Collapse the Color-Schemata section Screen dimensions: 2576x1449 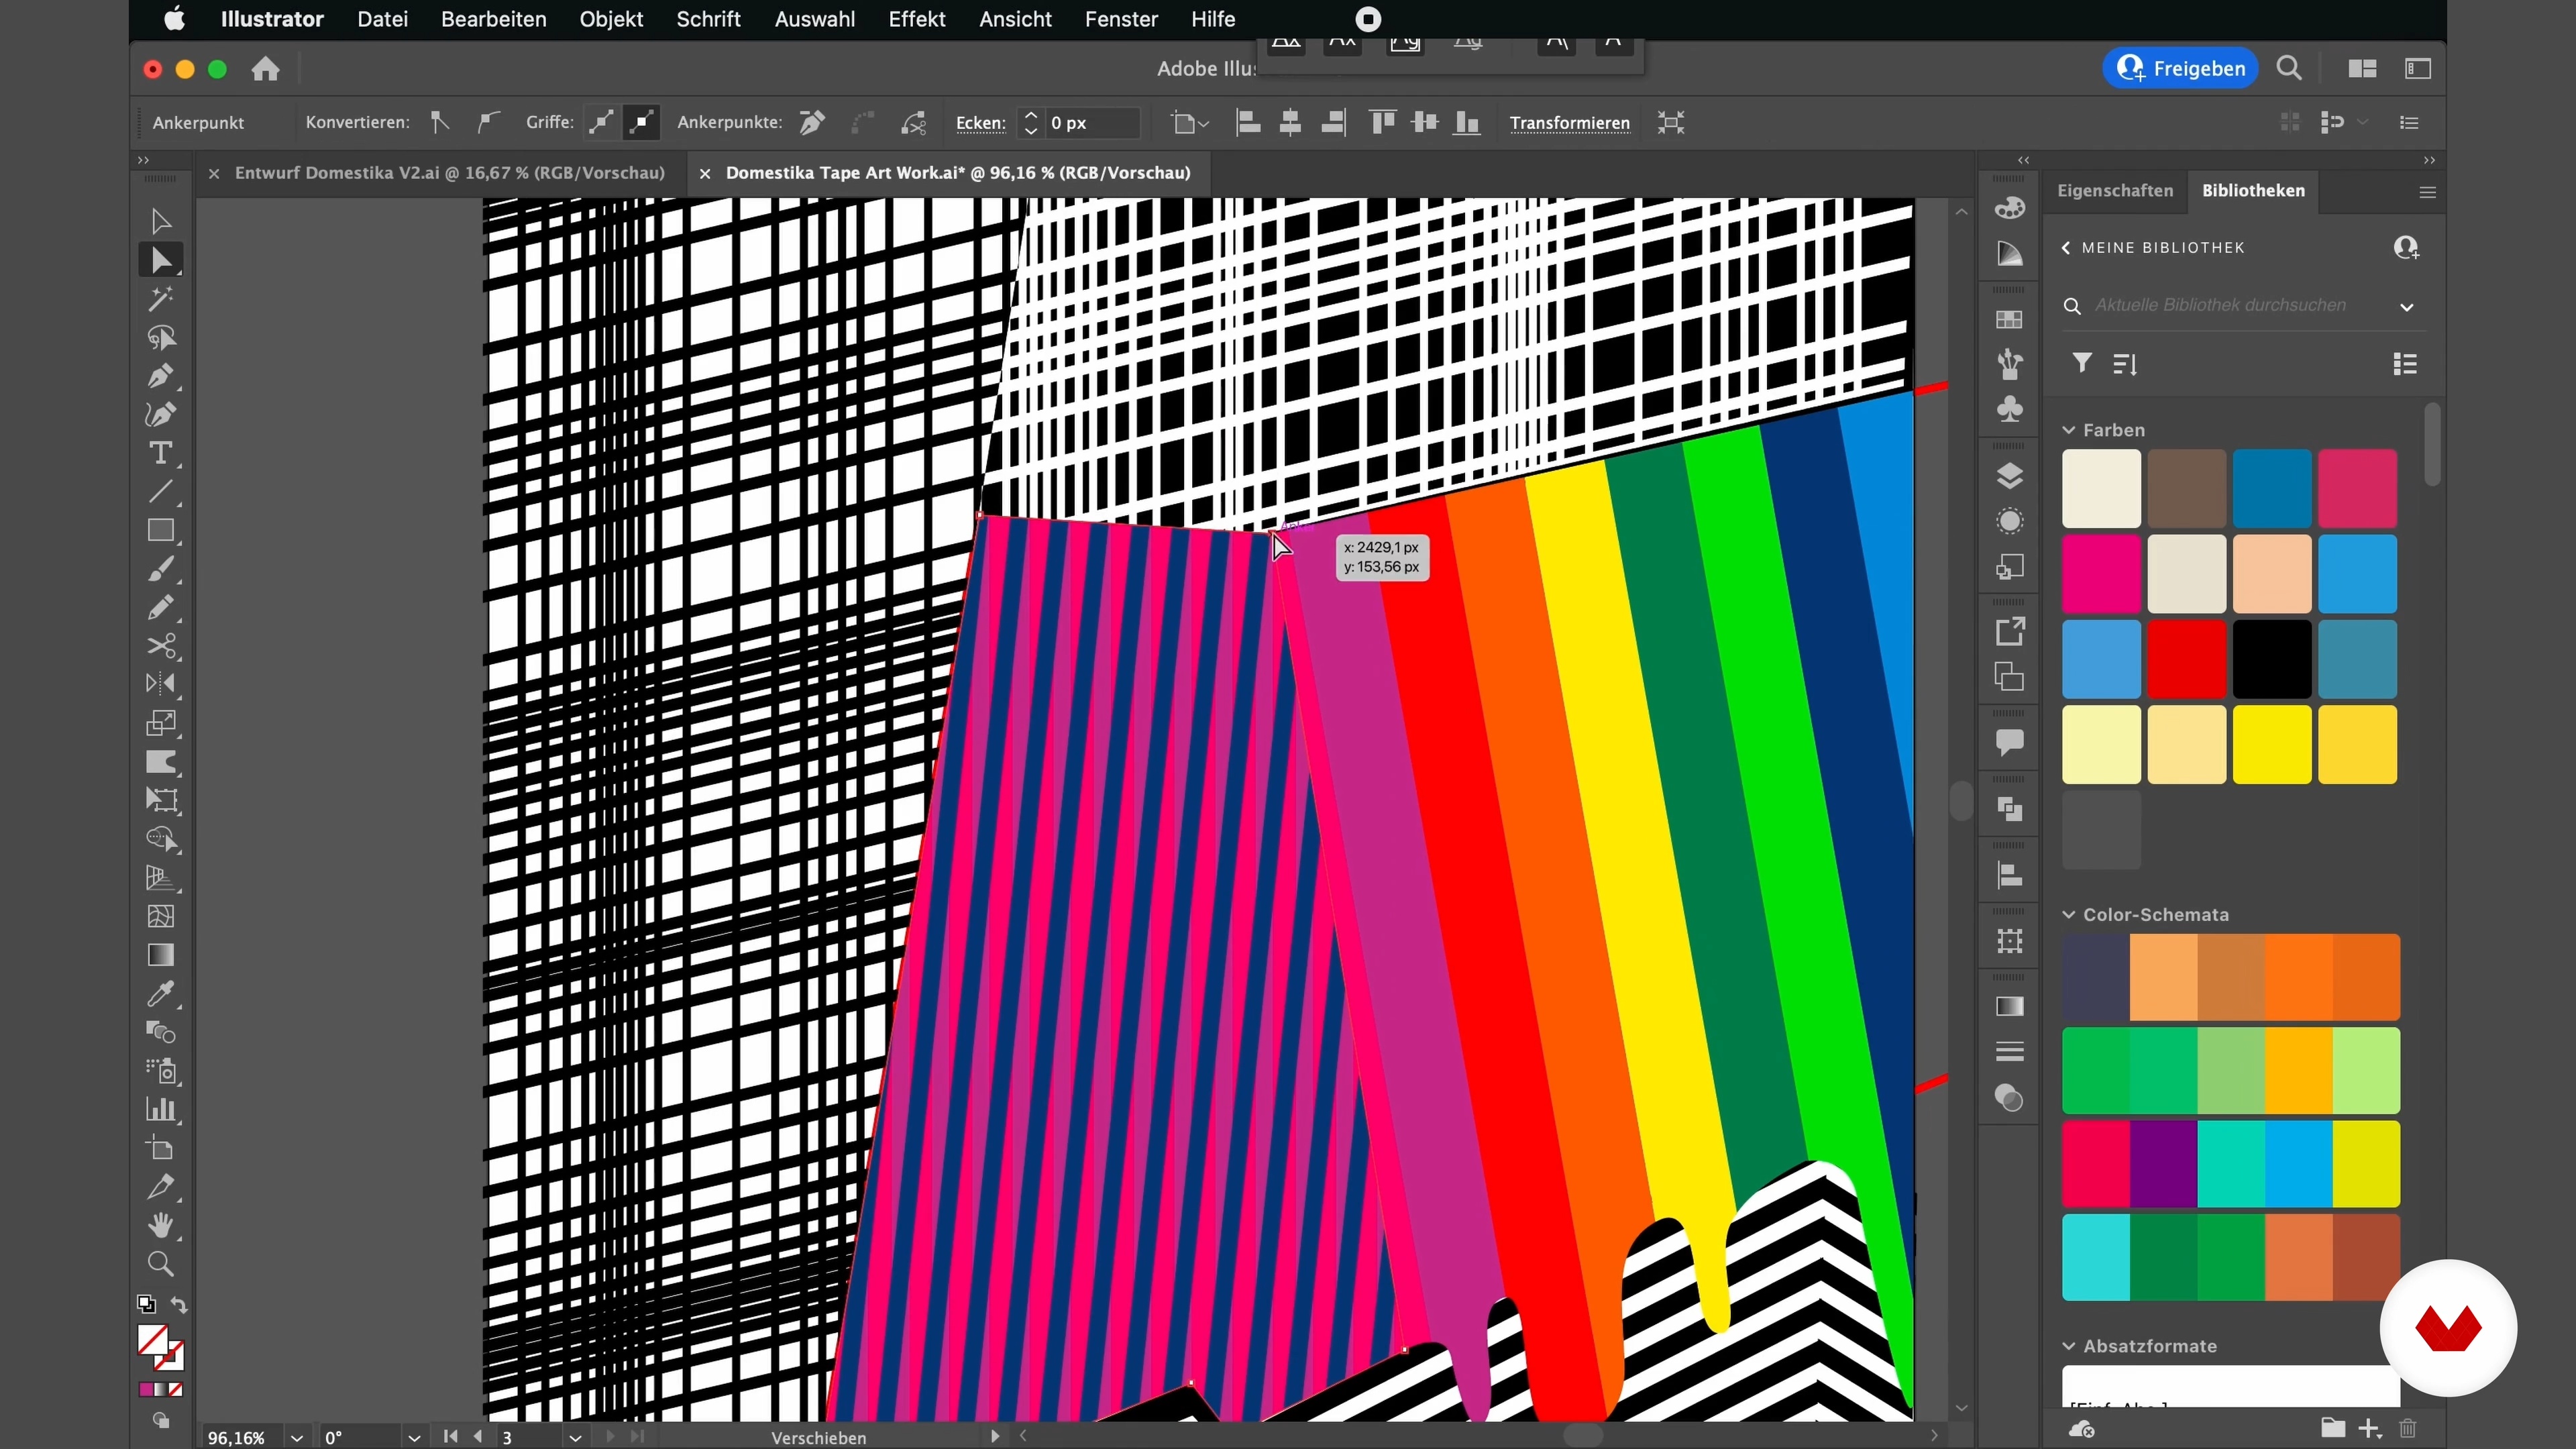click(2069, 915)
